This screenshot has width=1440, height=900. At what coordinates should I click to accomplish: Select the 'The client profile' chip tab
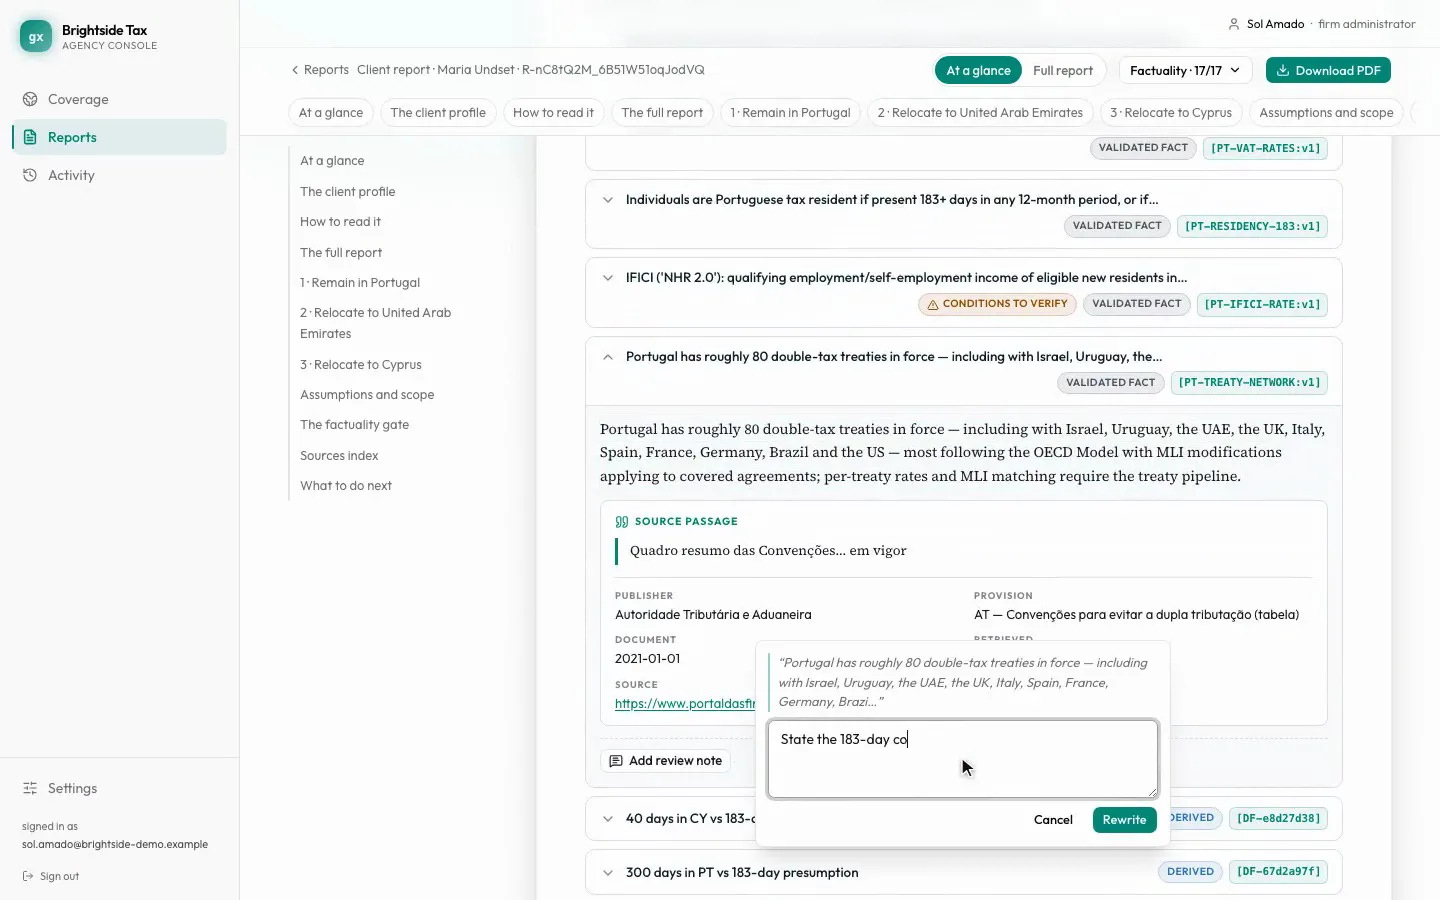tap(438, 112)
